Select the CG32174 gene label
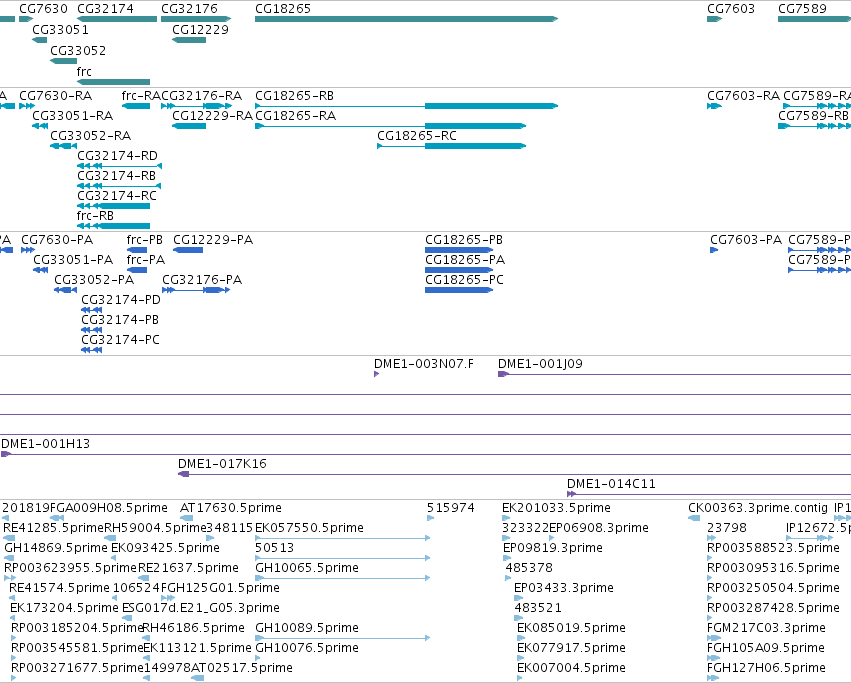851x683 pixels. [x=105, y=9]
